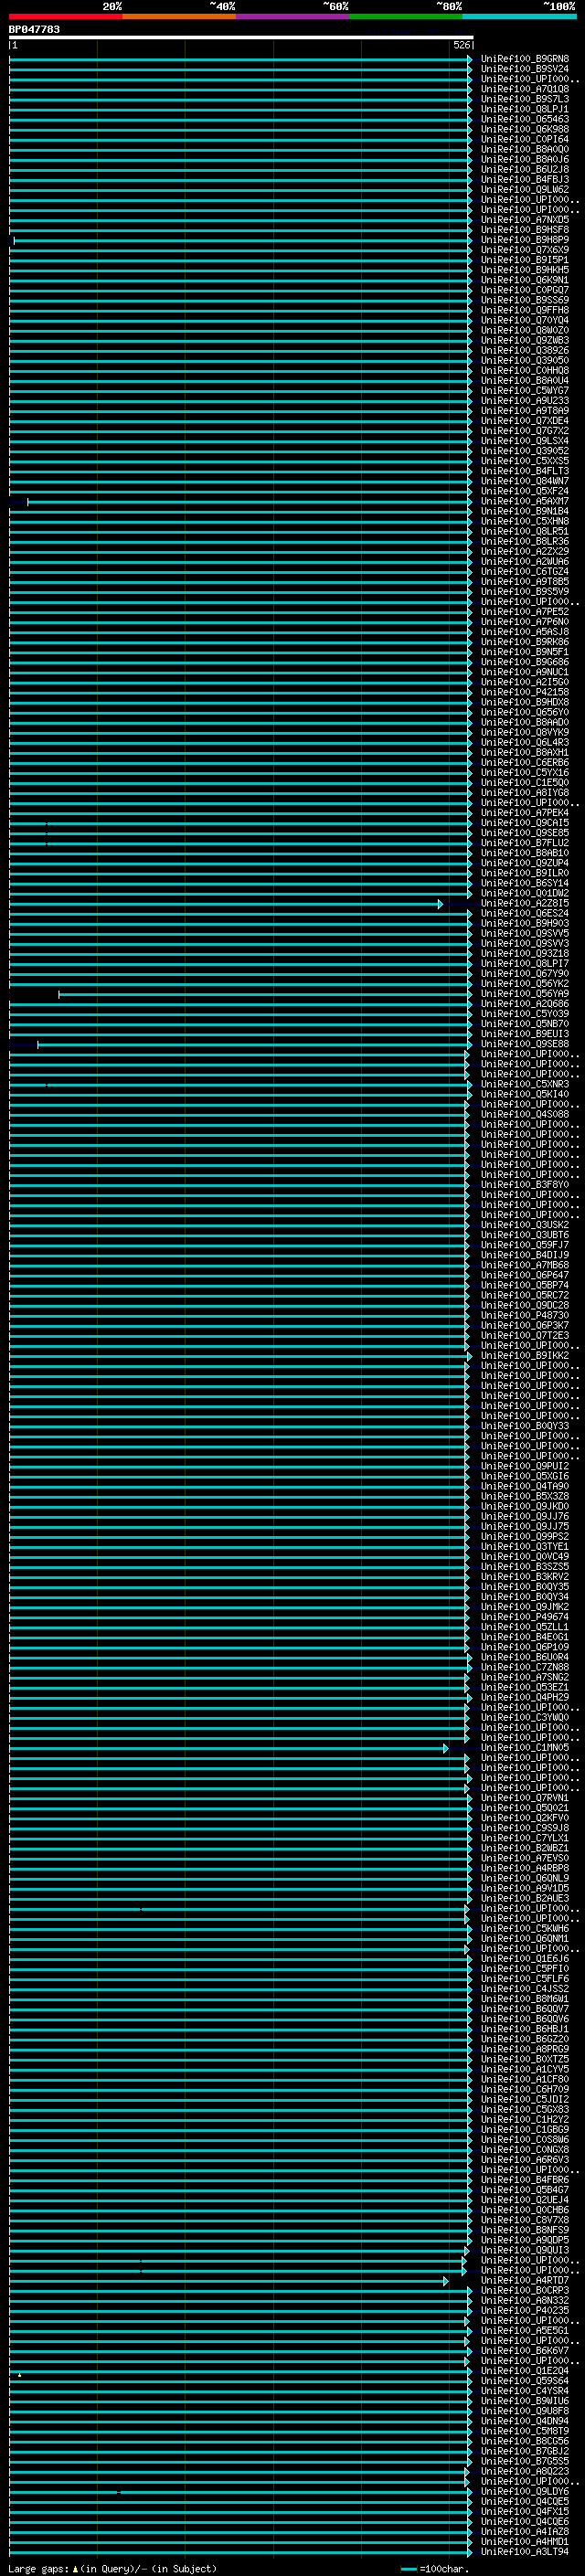Select the UniRef100_B9EUI3 label
This screenshot has height=2576, width=585.
coord(525,1034)
